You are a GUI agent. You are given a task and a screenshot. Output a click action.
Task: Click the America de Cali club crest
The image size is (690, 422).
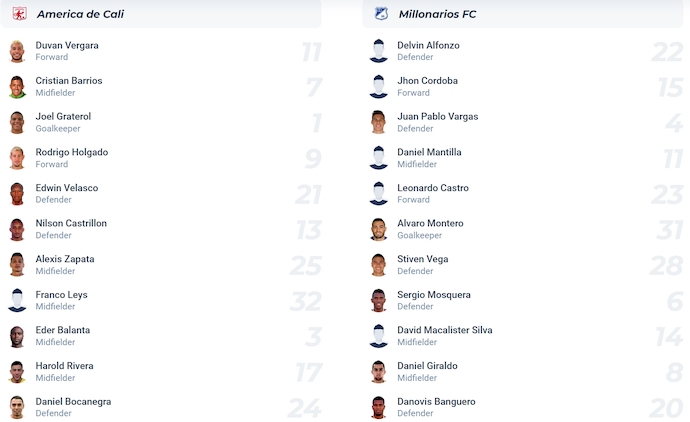tap(19, 14)
